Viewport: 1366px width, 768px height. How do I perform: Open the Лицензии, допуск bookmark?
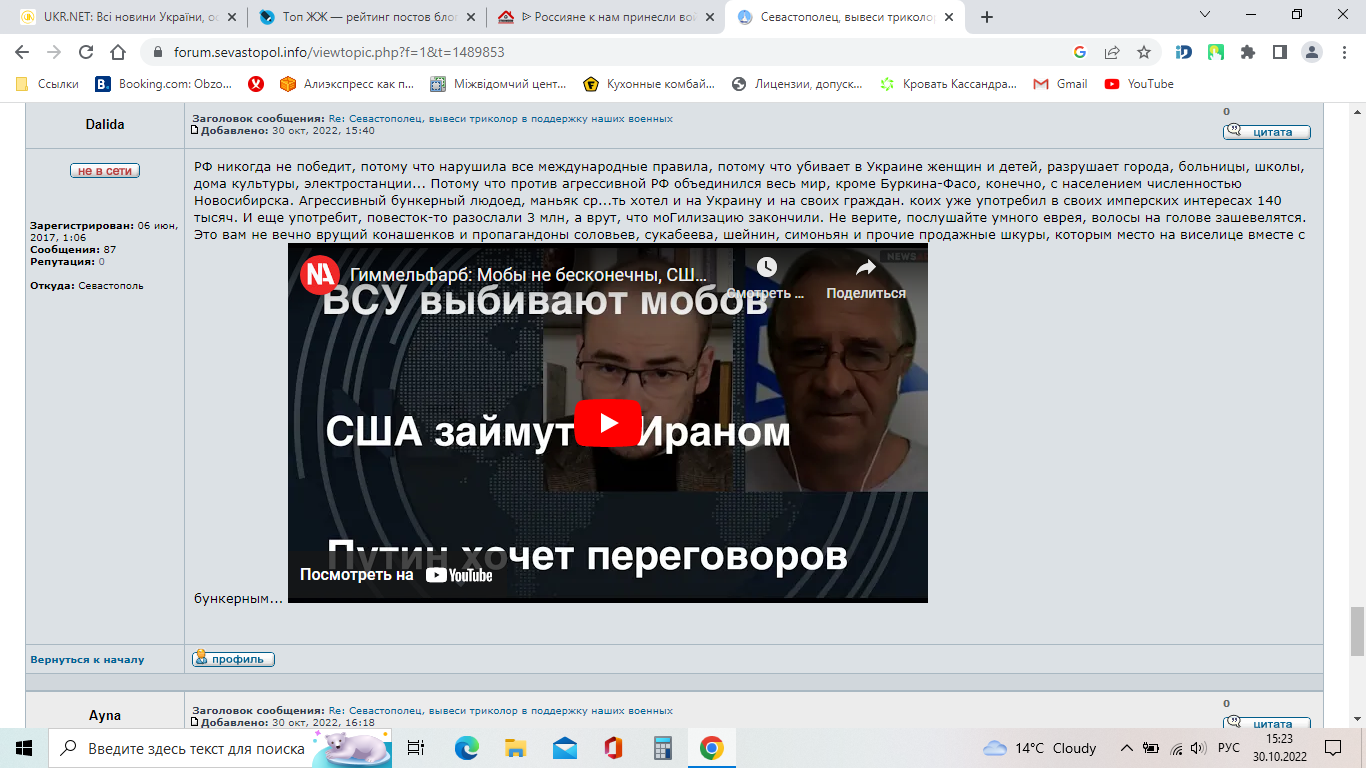tap(797, 84)
